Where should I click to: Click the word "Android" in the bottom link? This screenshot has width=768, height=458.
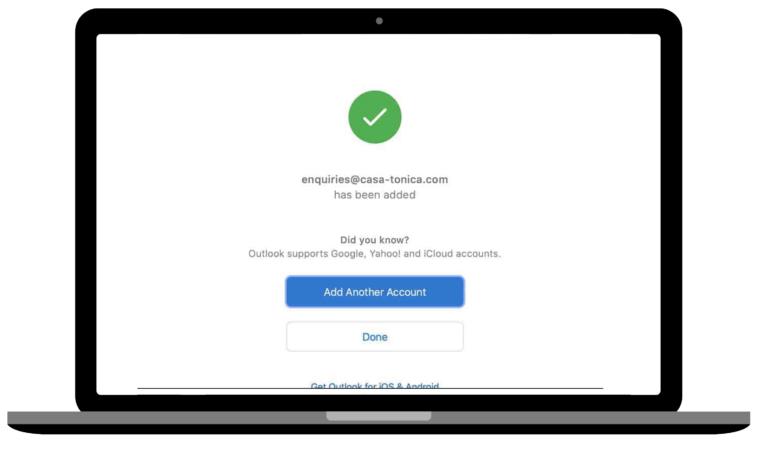(421, 386)
